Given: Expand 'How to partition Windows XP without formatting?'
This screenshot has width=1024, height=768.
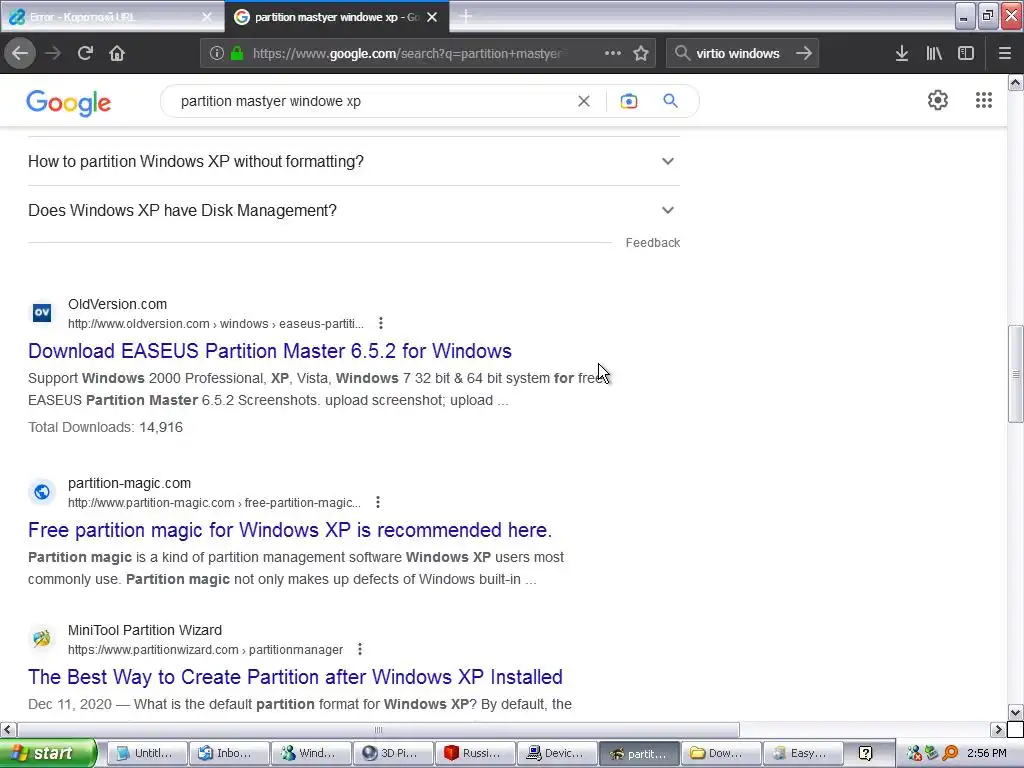Looking at the screenshot, I should pos(354,161).
